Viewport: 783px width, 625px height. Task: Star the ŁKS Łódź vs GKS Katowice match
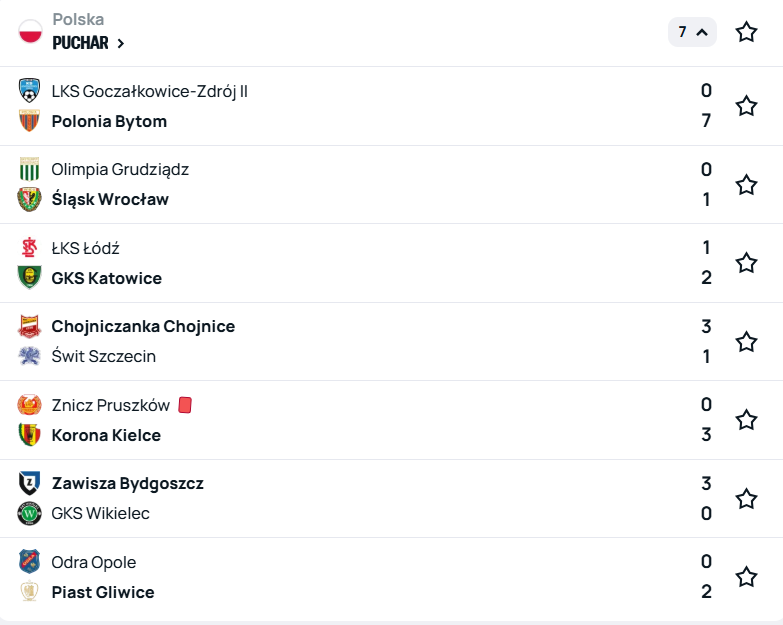click(746, 263)
